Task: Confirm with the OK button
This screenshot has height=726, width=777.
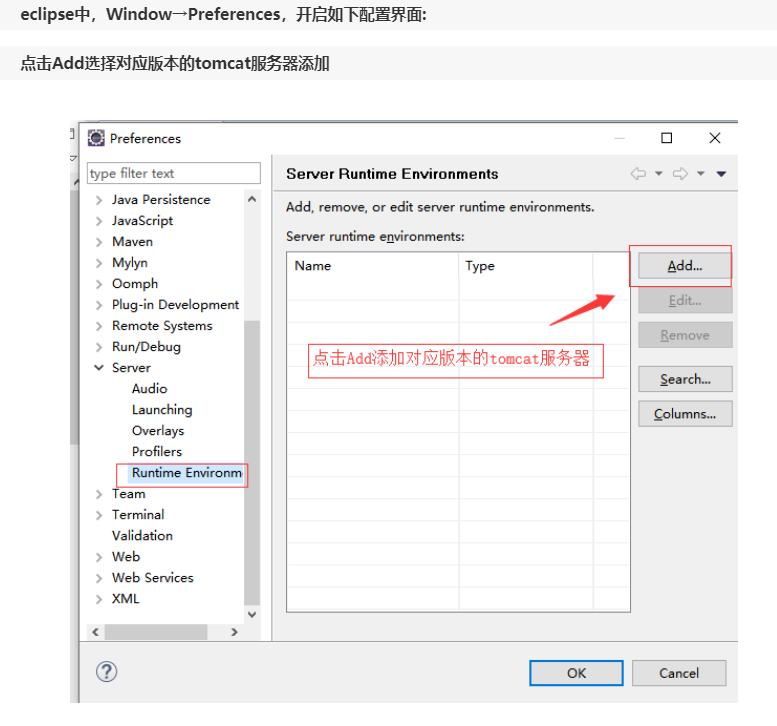Action: pos(576,673)
